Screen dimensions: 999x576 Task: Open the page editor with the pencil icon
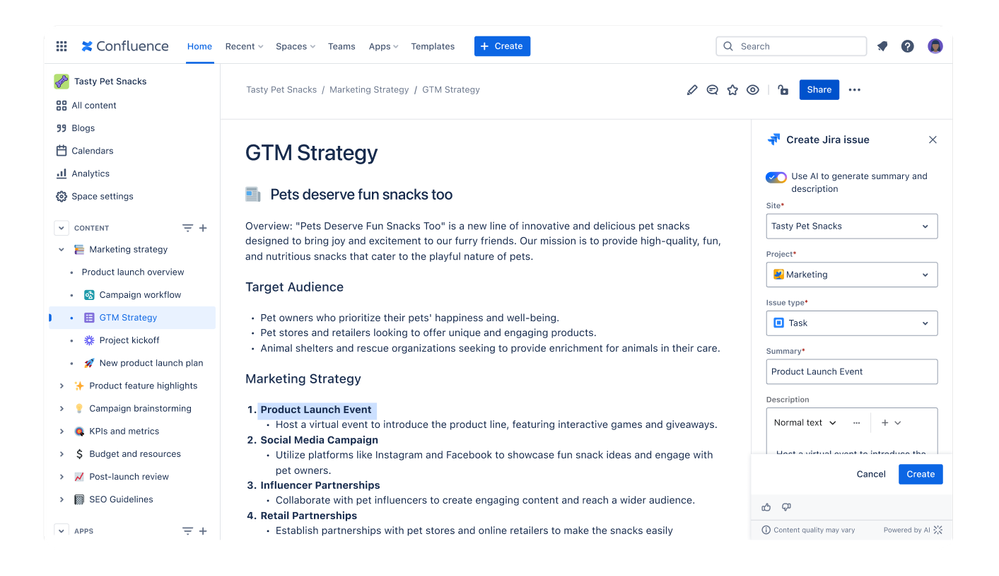click(x=692, y=90)
